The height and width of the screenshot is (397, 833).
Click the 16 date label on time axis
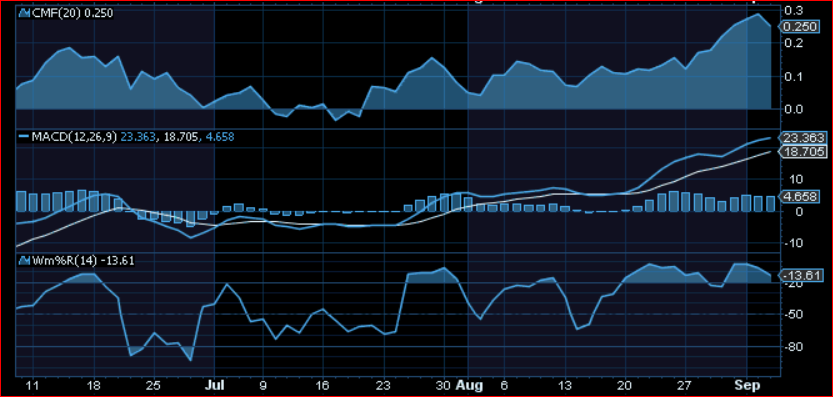pyautogui.click(x=322, y=384)
